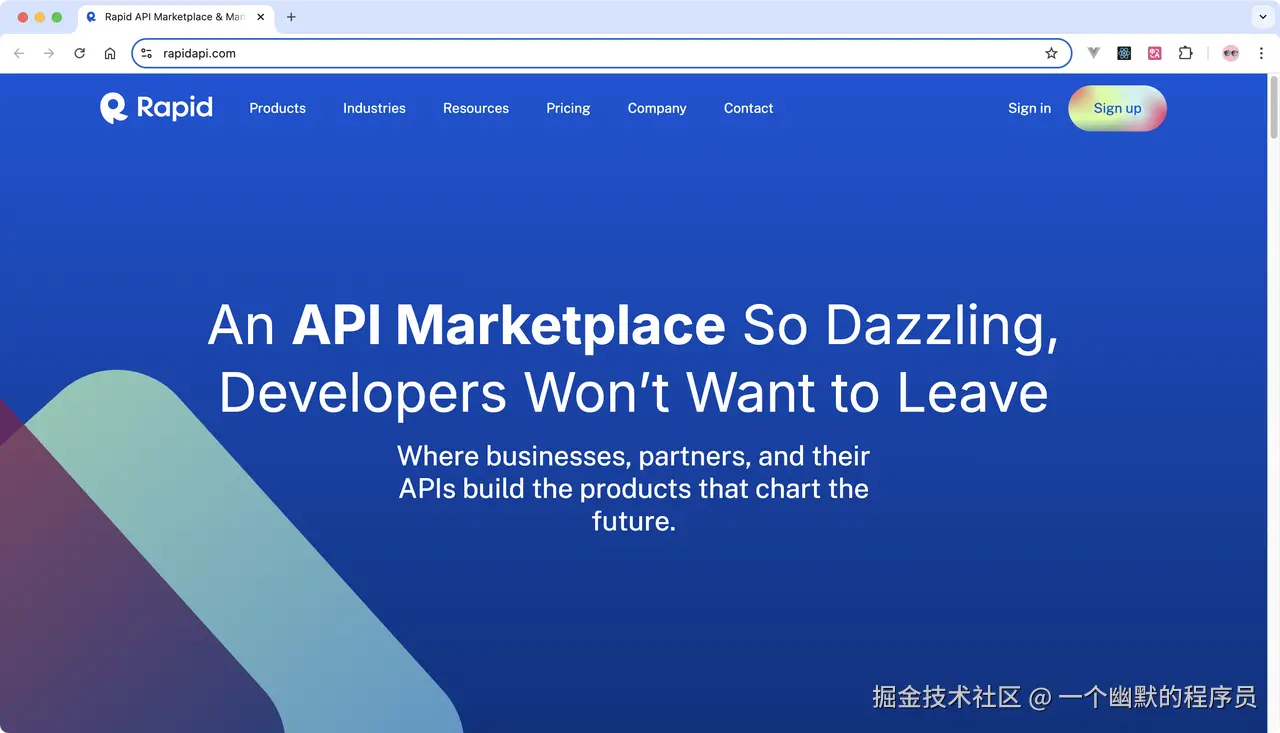Viewport: 1280px width, 733px height.
Task: Bookmark the page with the star icon
Action: coord(1051,52)
